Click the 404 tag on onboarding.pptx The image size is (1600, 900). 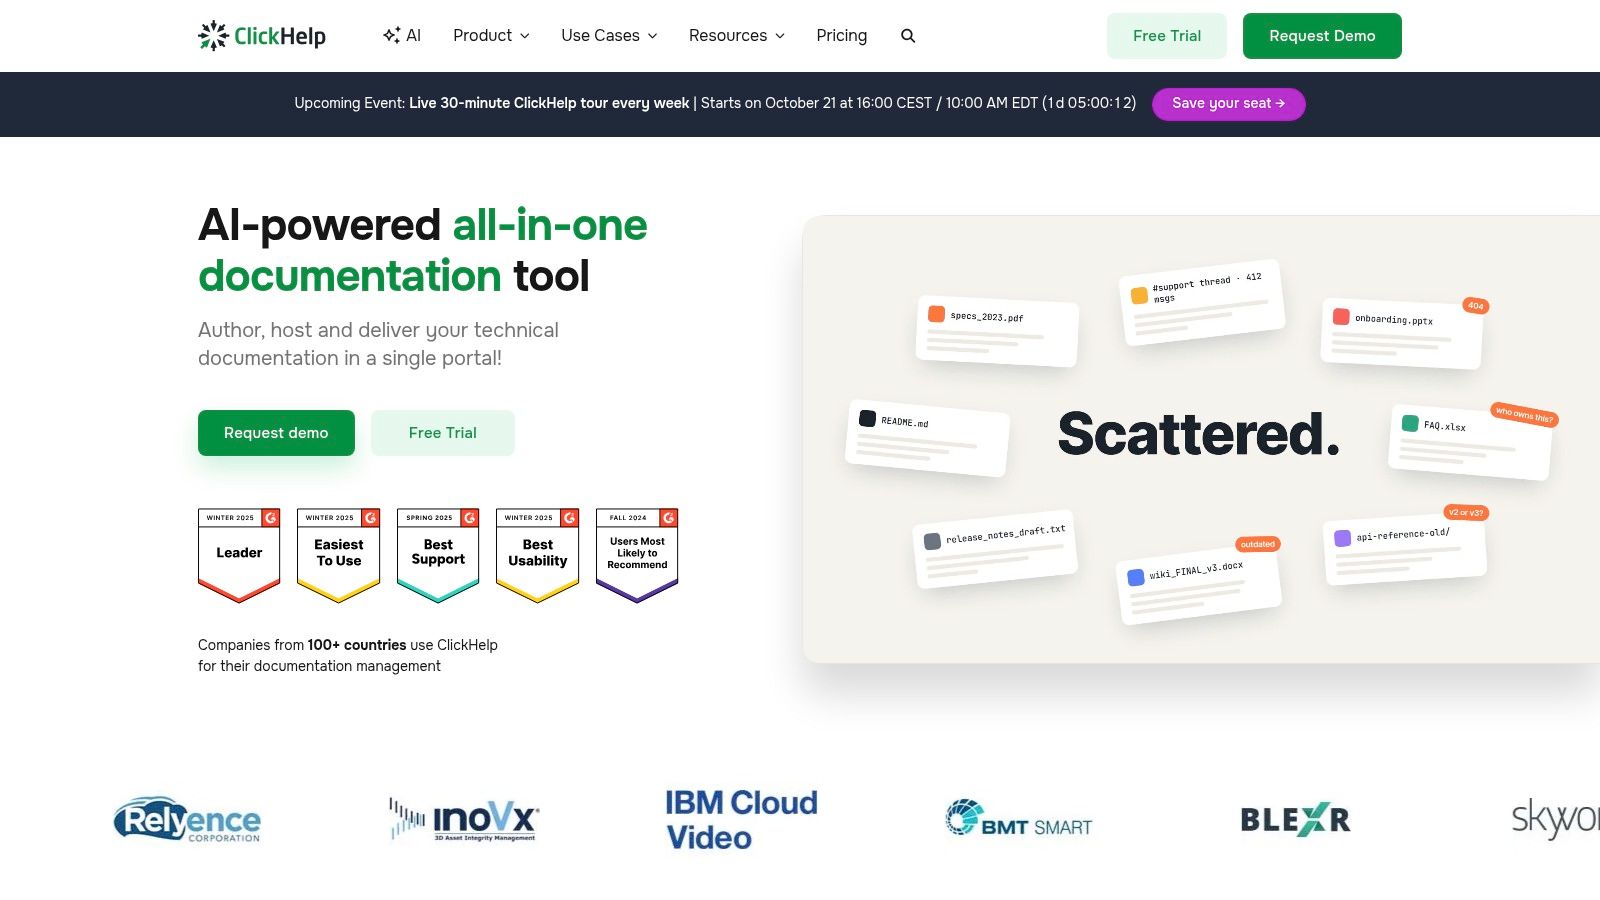(1476, 306)
